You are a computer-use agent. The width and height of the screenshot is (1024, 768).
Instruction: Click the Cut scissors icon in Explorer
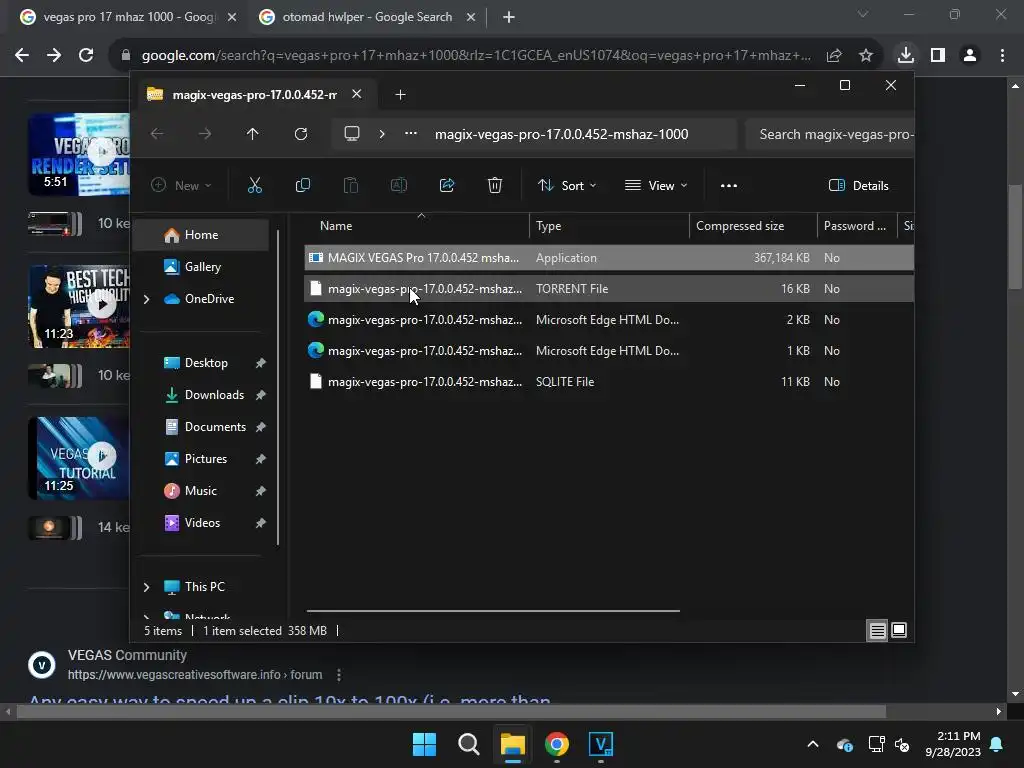pos(255,185)
